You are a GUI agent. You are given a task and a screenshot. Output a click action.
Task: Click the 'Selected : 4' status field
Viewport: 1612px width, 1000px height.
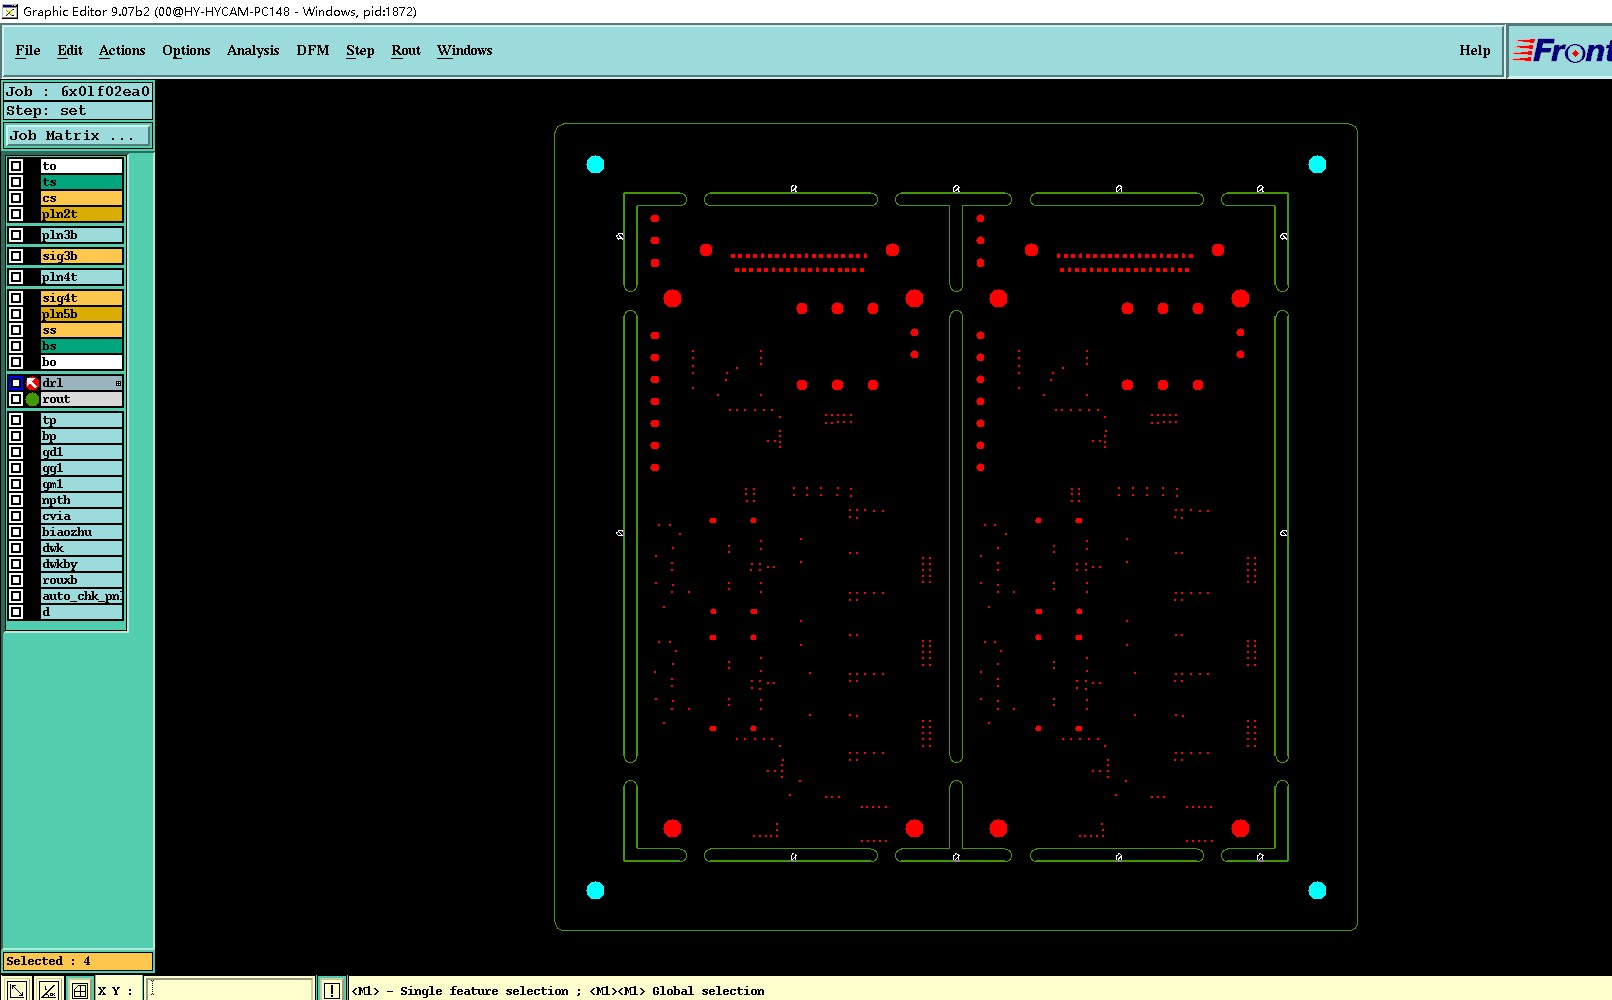click(78, 961)
